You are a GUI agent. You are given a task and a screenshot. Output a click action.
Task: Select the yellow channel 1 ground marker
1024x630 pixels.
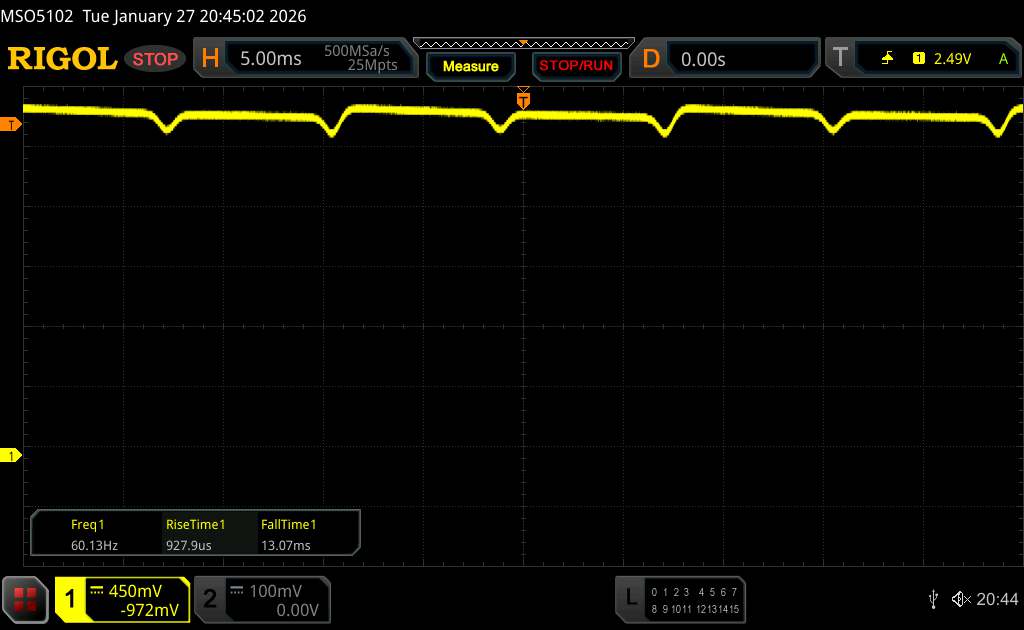click(11, 456)
